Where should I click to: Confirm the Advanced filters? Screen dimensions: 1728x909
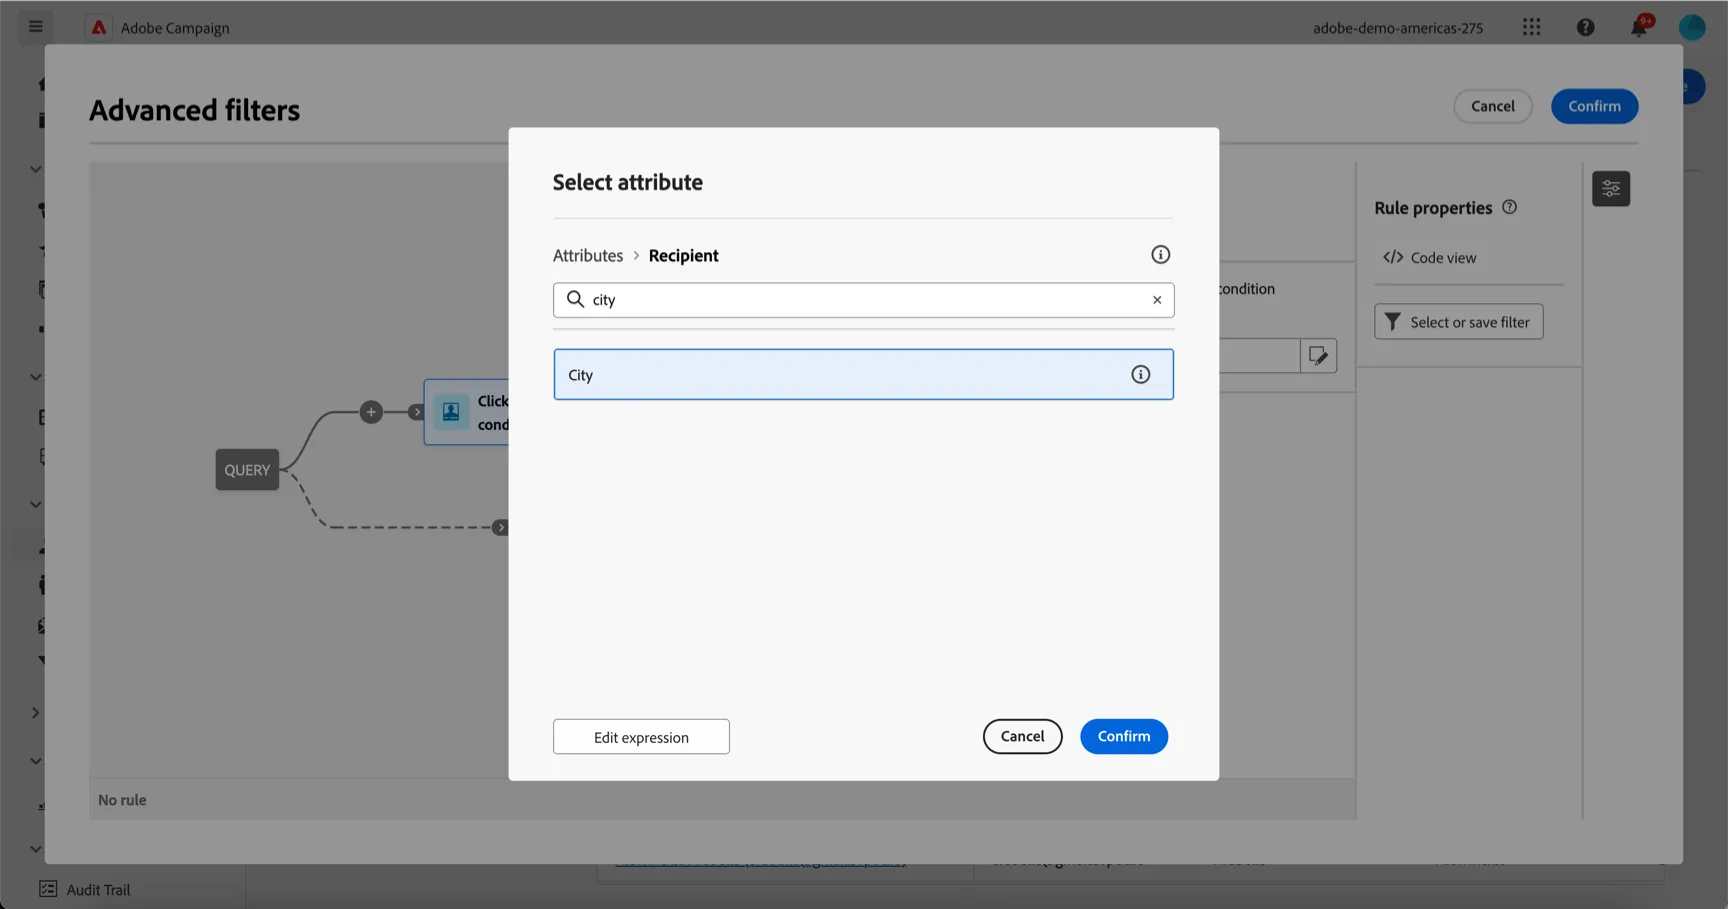pyautogui.click(x=1594, y=106)
